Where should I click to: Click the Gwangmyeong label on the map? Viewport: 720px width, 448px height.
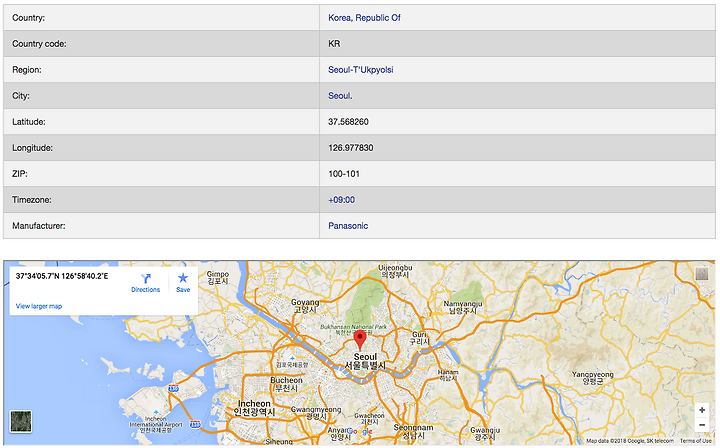click(316, 413)
